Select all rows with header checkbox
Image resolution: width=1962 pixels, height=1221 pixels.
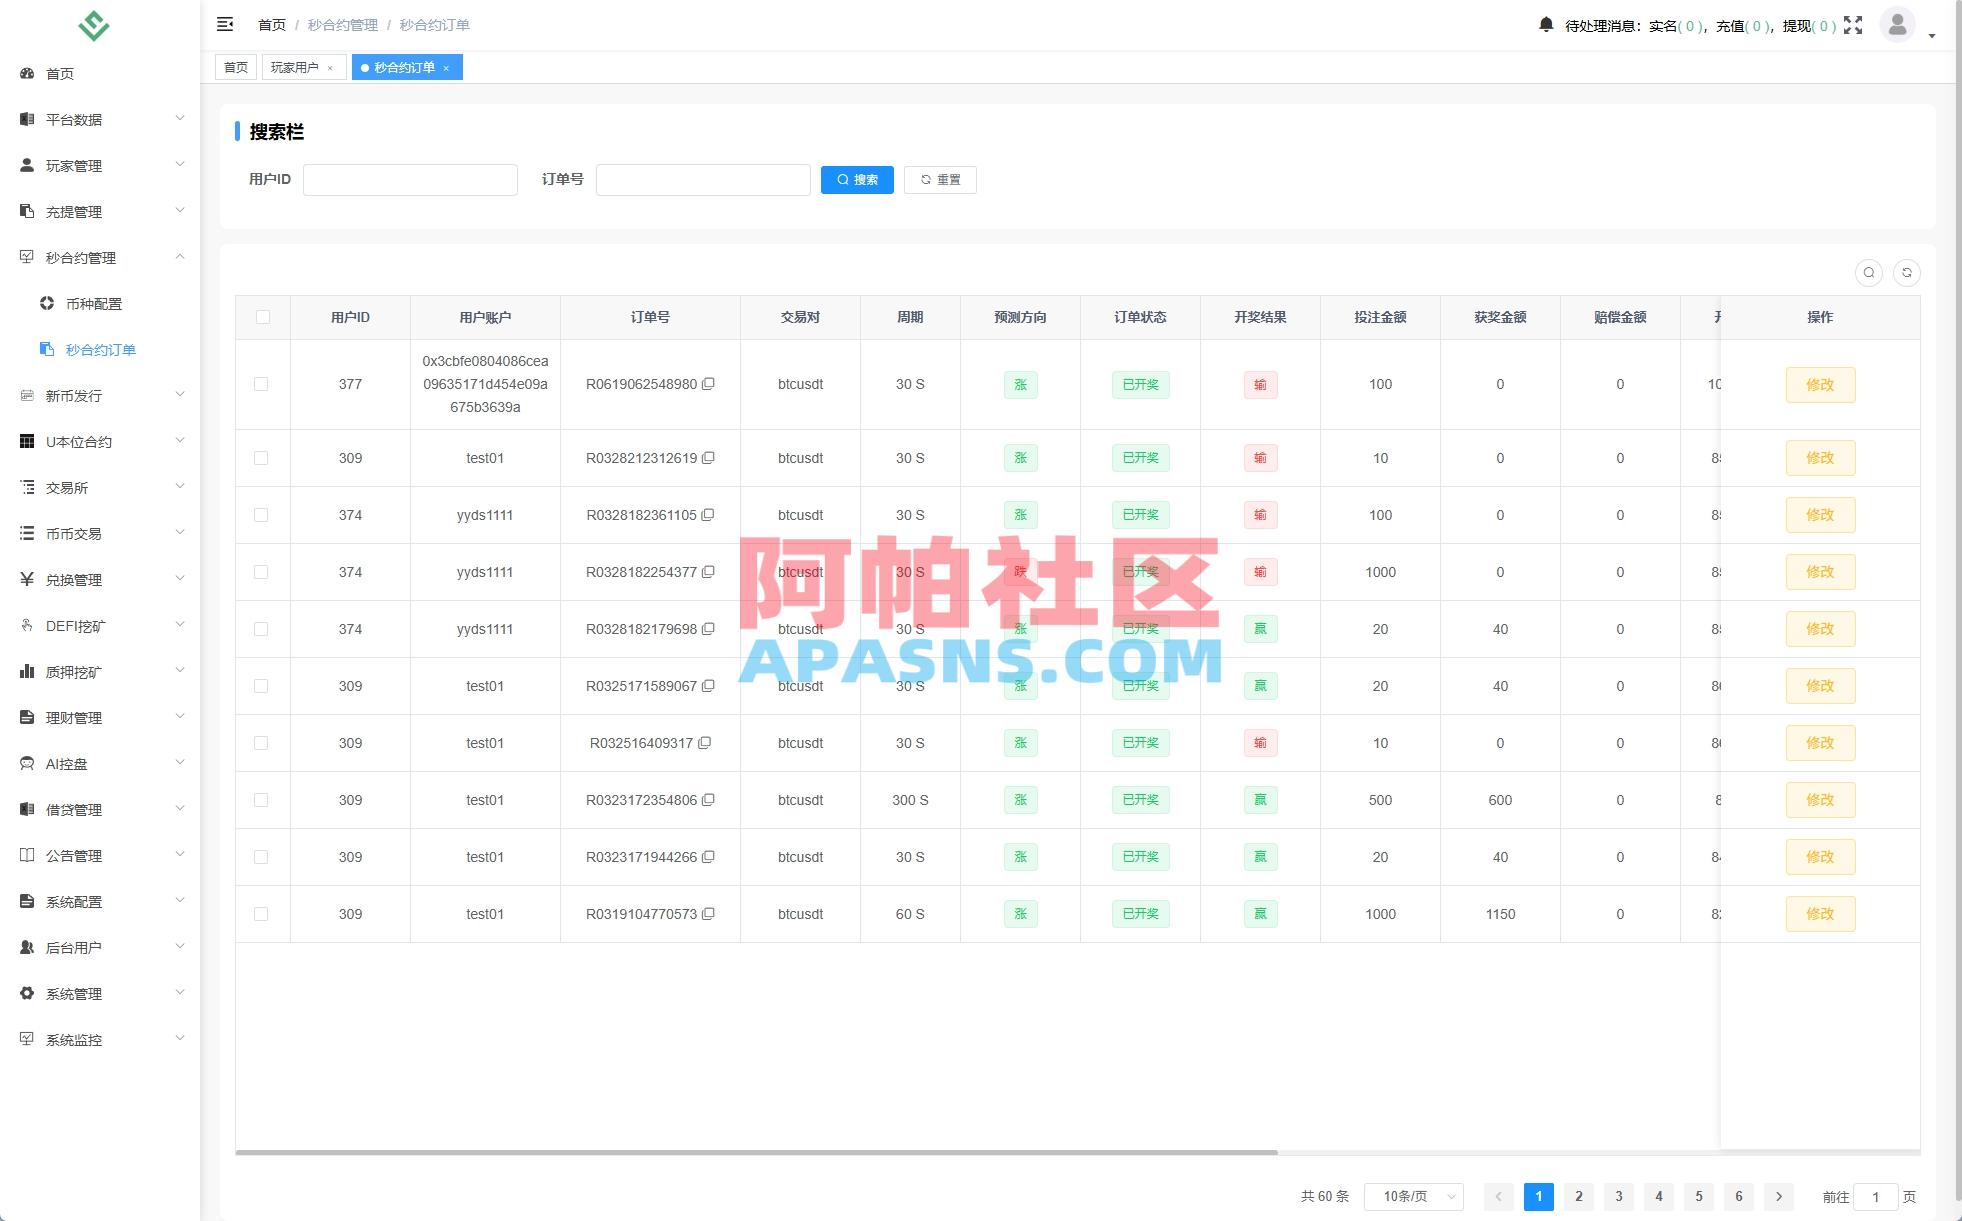point(262,316)
